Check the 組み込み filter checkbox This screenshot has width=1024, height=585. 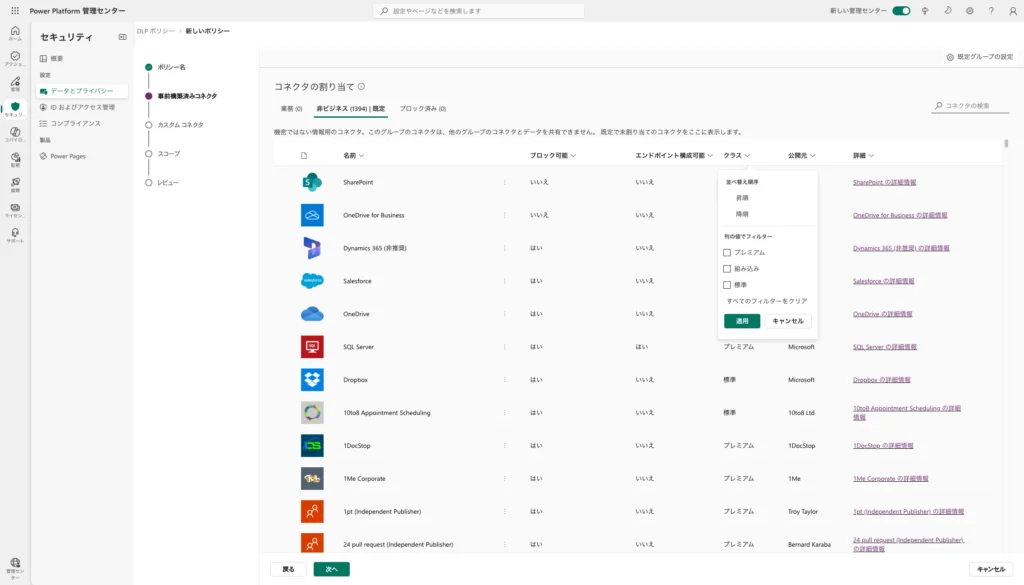(x=727, y=268)
